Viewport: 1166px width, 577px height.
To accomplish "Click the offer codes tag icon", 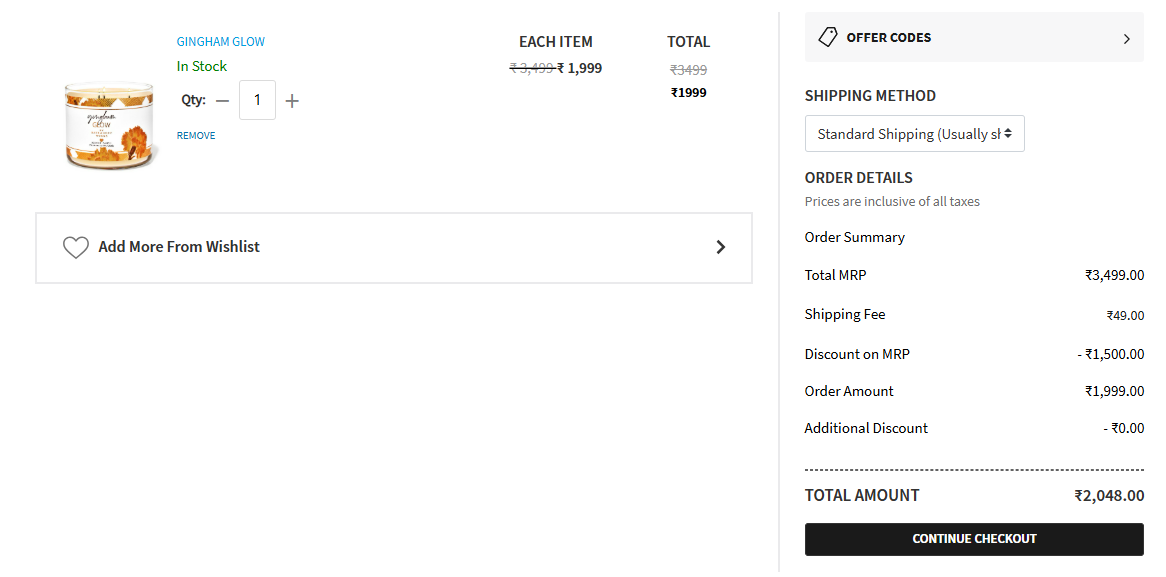I will tap(828, 37).
